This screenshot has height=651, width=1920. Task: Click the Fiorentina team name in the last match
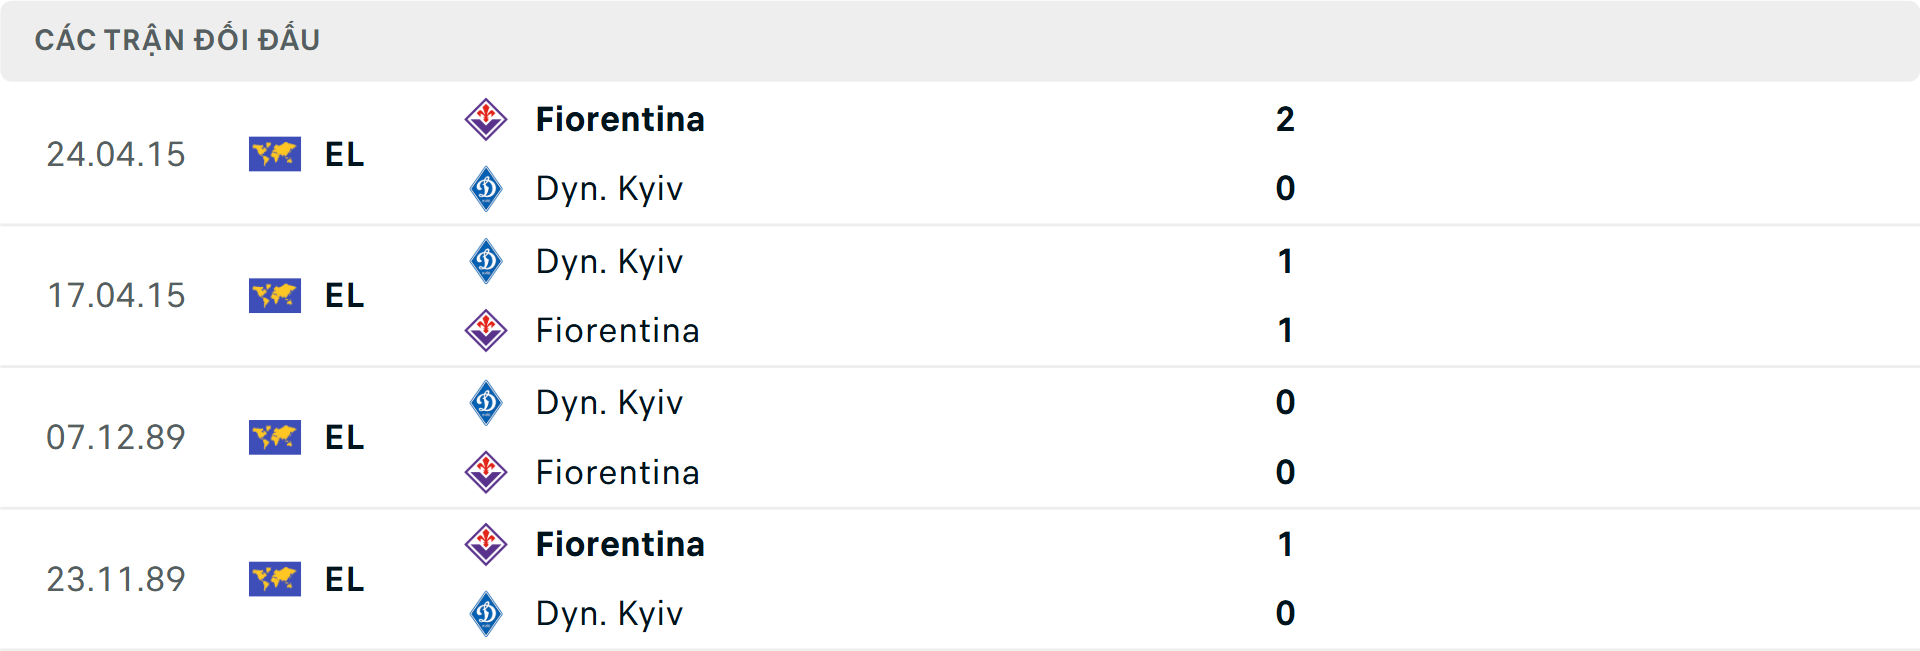tap(620, 544)
